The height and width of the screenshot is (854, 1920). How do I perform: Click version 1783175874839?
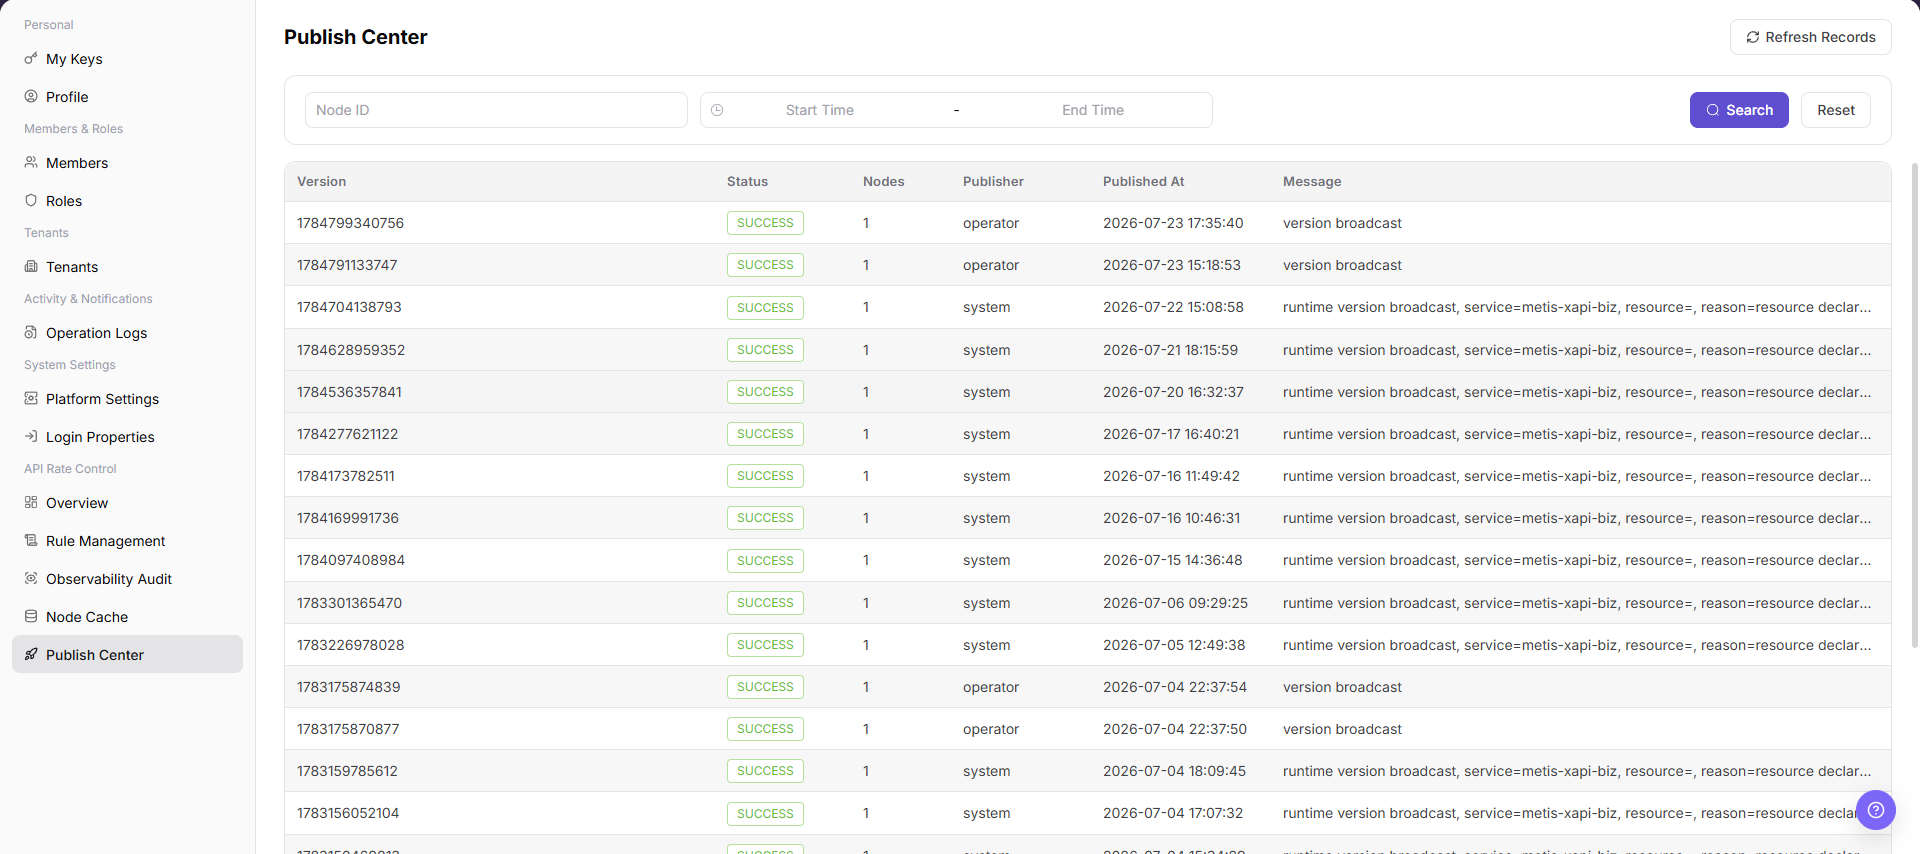pos(348,687)
